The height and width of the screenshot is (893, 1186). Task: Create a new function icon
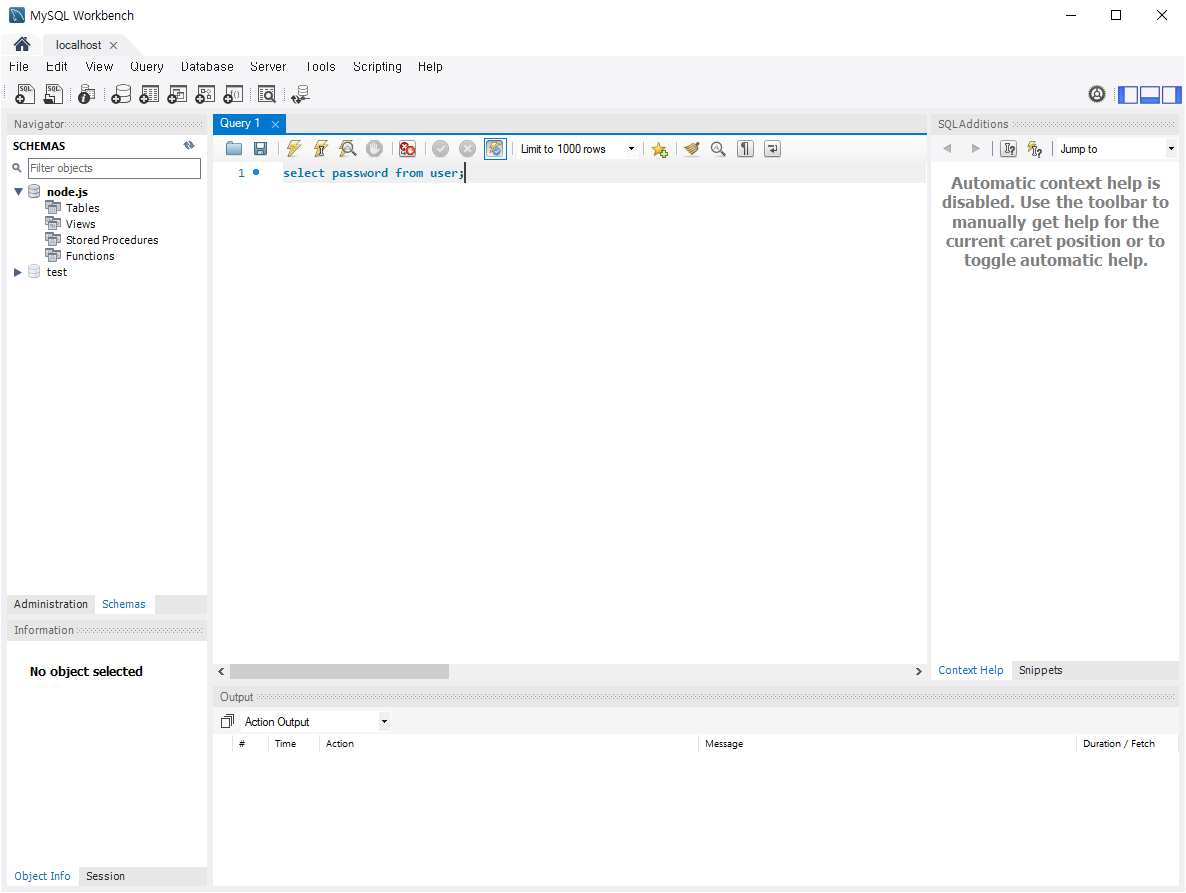233,95
